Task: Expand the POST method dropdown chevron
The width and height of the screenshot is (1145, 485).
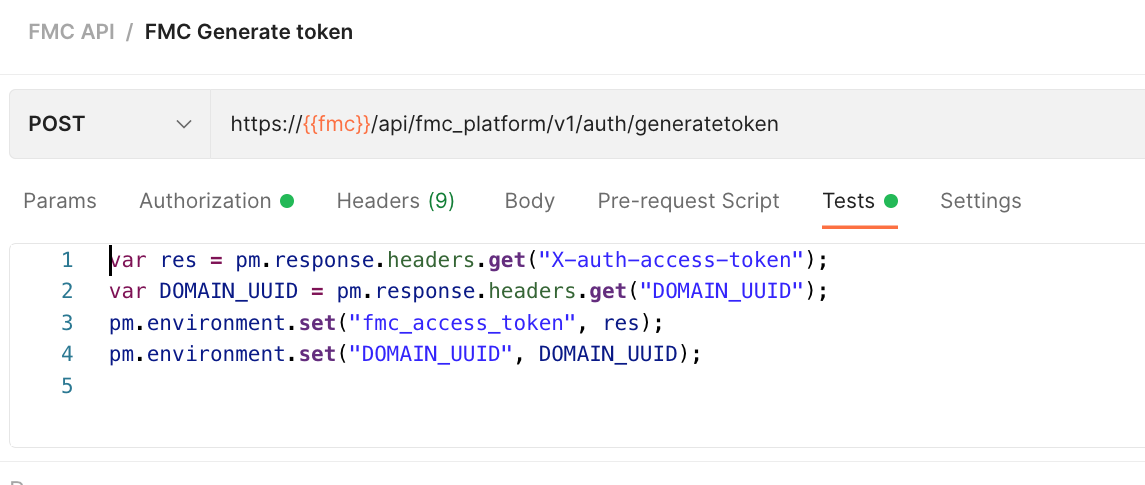Action: coord(184,124)
